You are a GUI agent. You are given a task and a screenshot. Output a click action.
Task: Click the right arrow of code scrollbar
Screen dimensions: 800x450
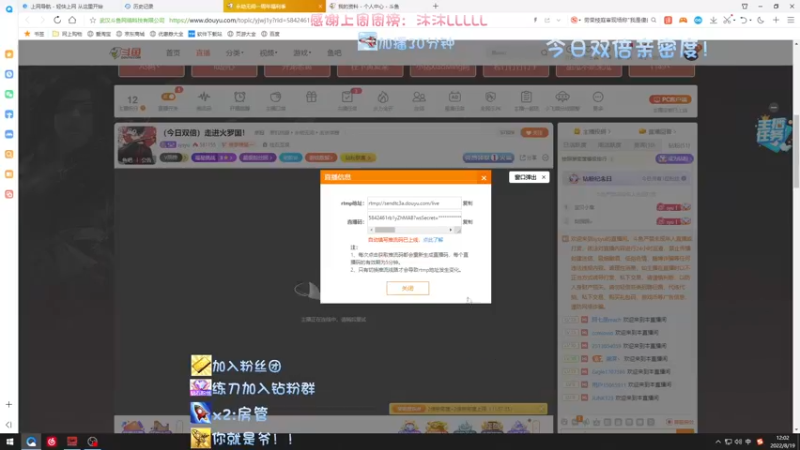(x=450, y=230)
